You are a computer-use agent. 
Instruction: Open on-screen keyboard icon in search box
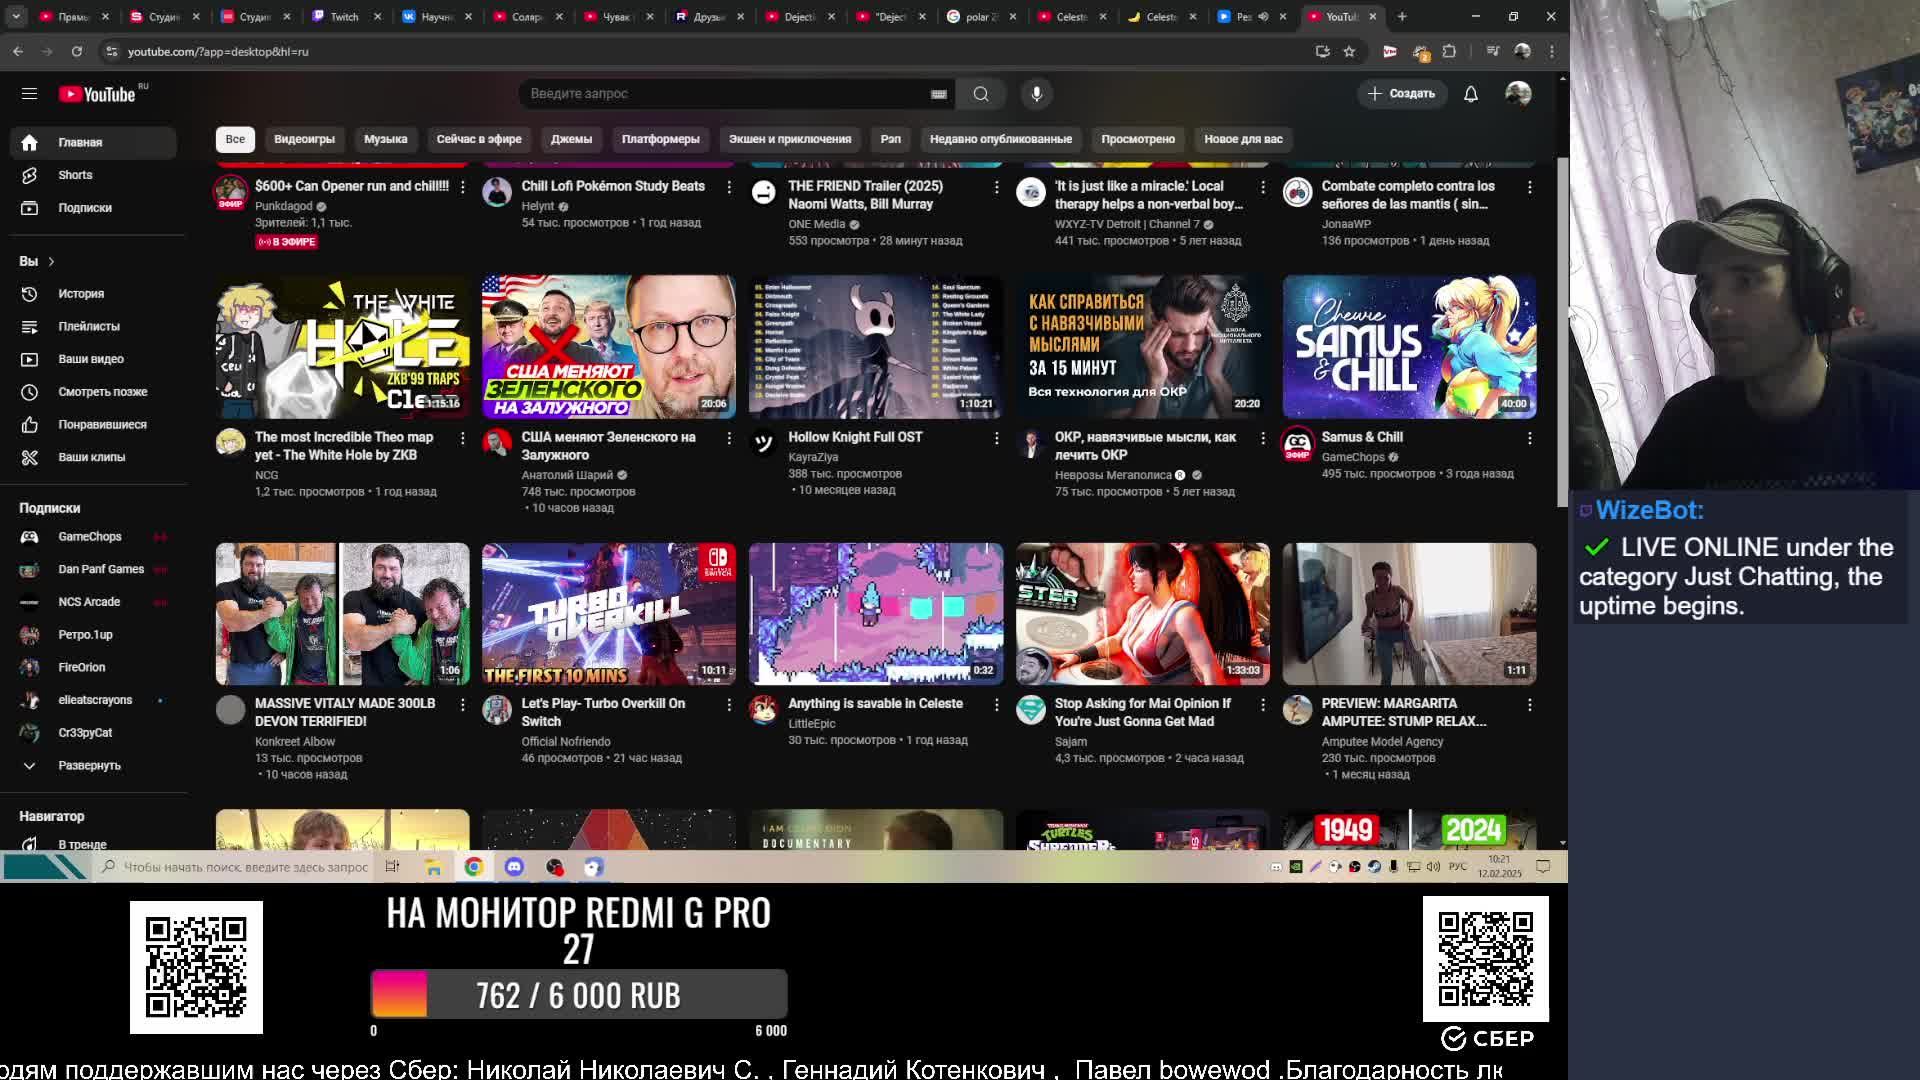(x=938, y=94)
